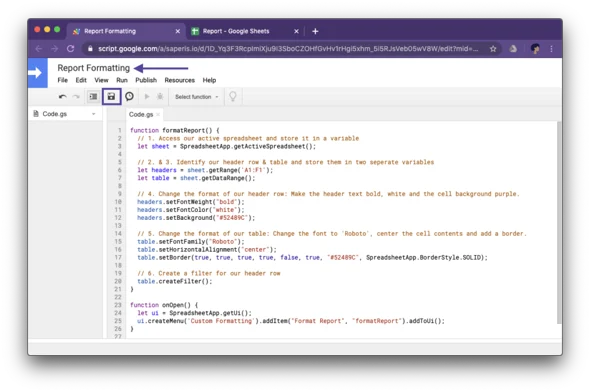Click the line starting 'ui.createMenu('
This screenshot has width=590, height=392.
[x=291, y=321]
